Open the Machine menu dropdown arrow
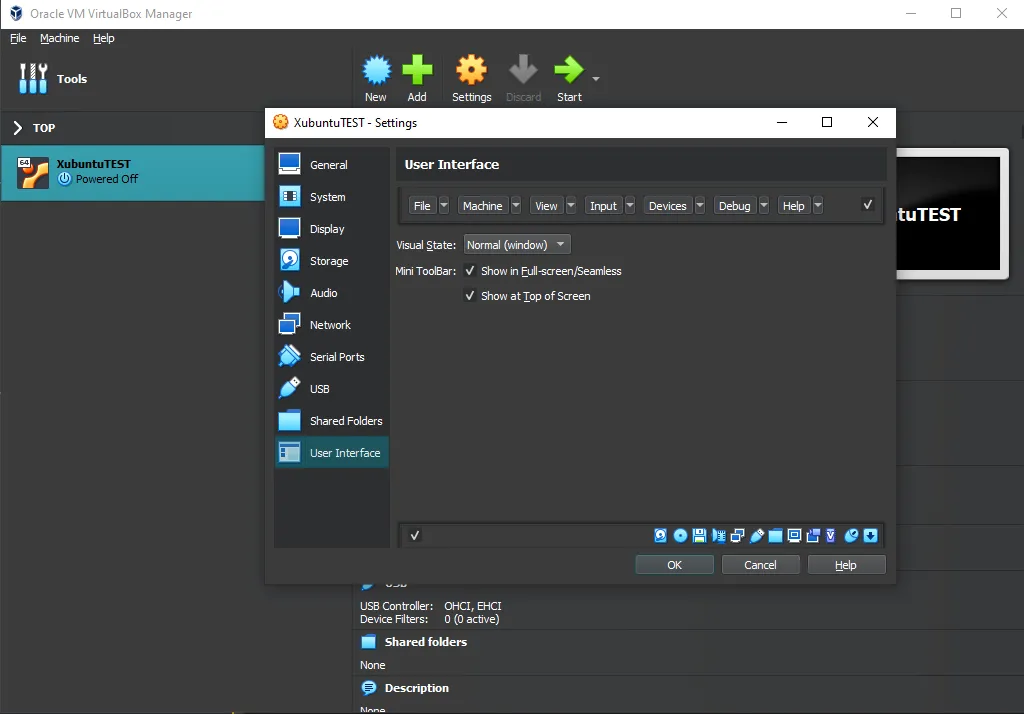Viewport: 1024px width, 714px height. (x=518, y=205)
